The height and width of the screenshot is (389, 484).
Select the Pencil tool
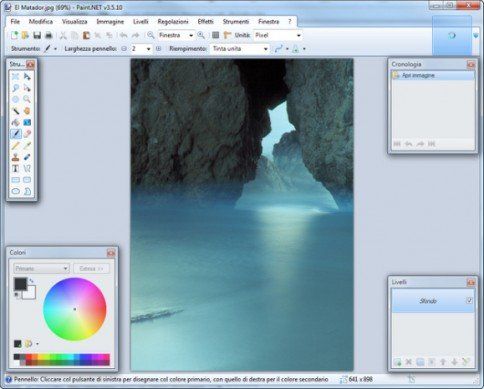point(15,146)
